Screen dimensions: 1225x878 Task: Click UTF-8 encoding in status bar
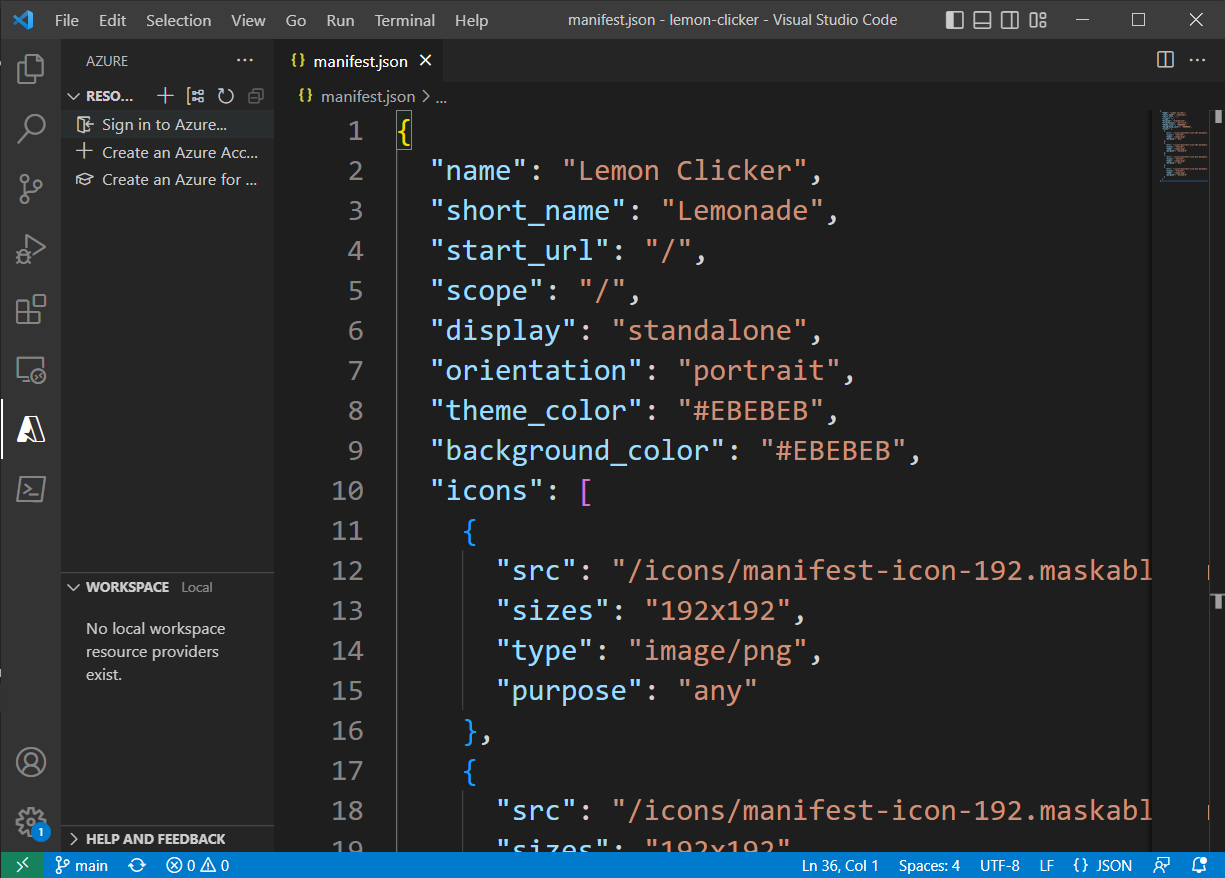click(x=1000, y=865)
